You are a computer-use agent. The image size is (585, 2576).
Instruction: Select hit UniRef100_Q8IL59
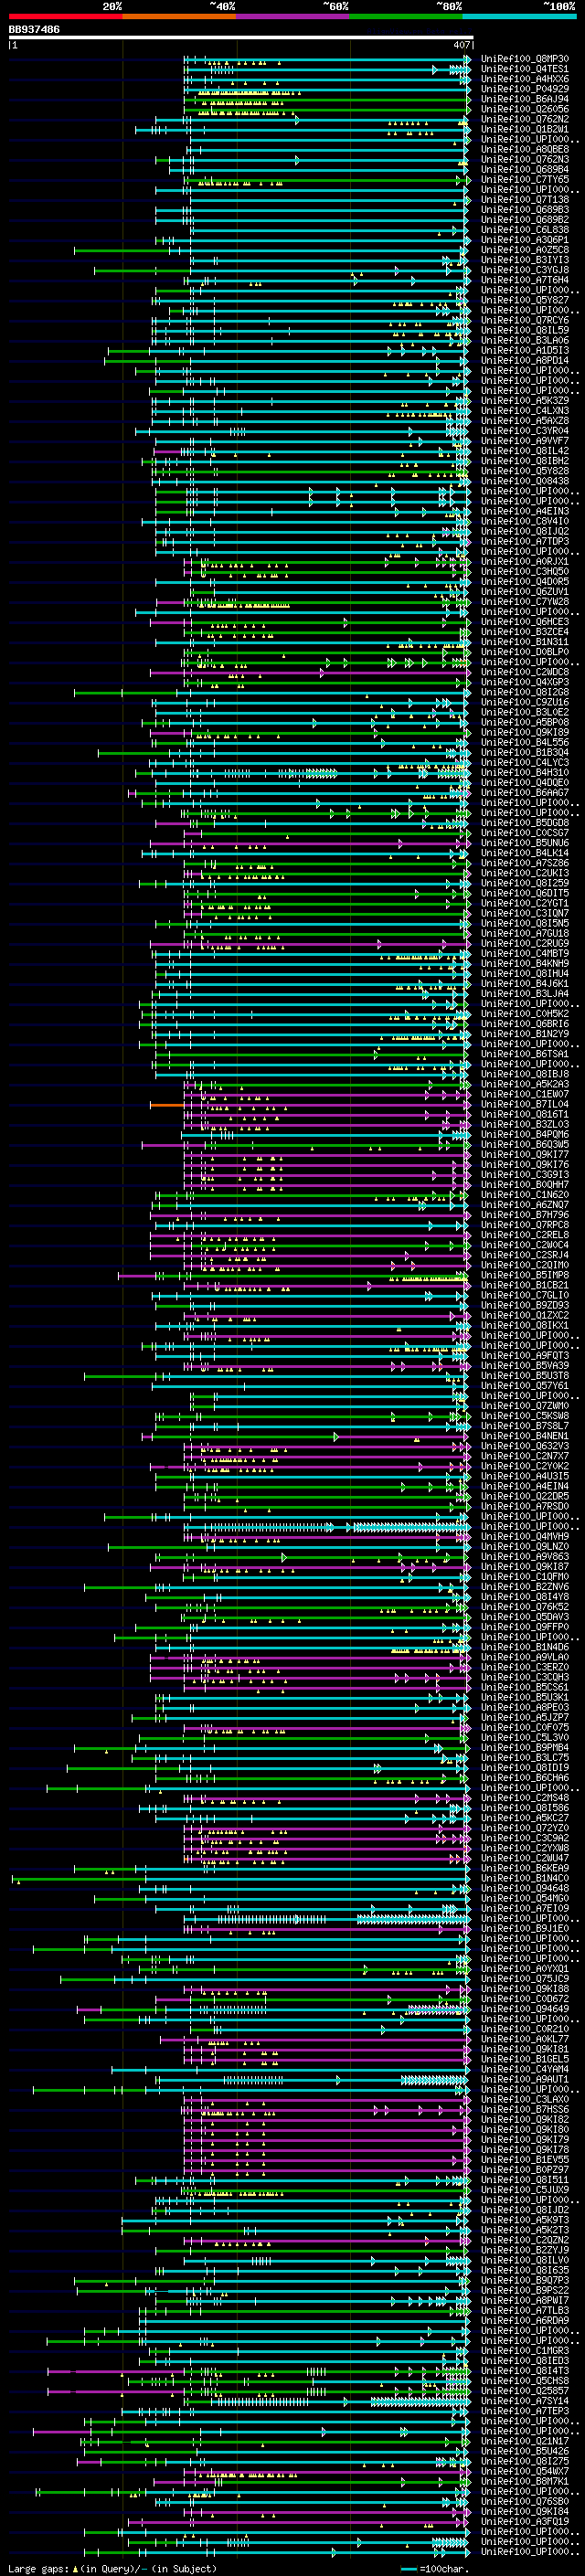pos(525,330)
